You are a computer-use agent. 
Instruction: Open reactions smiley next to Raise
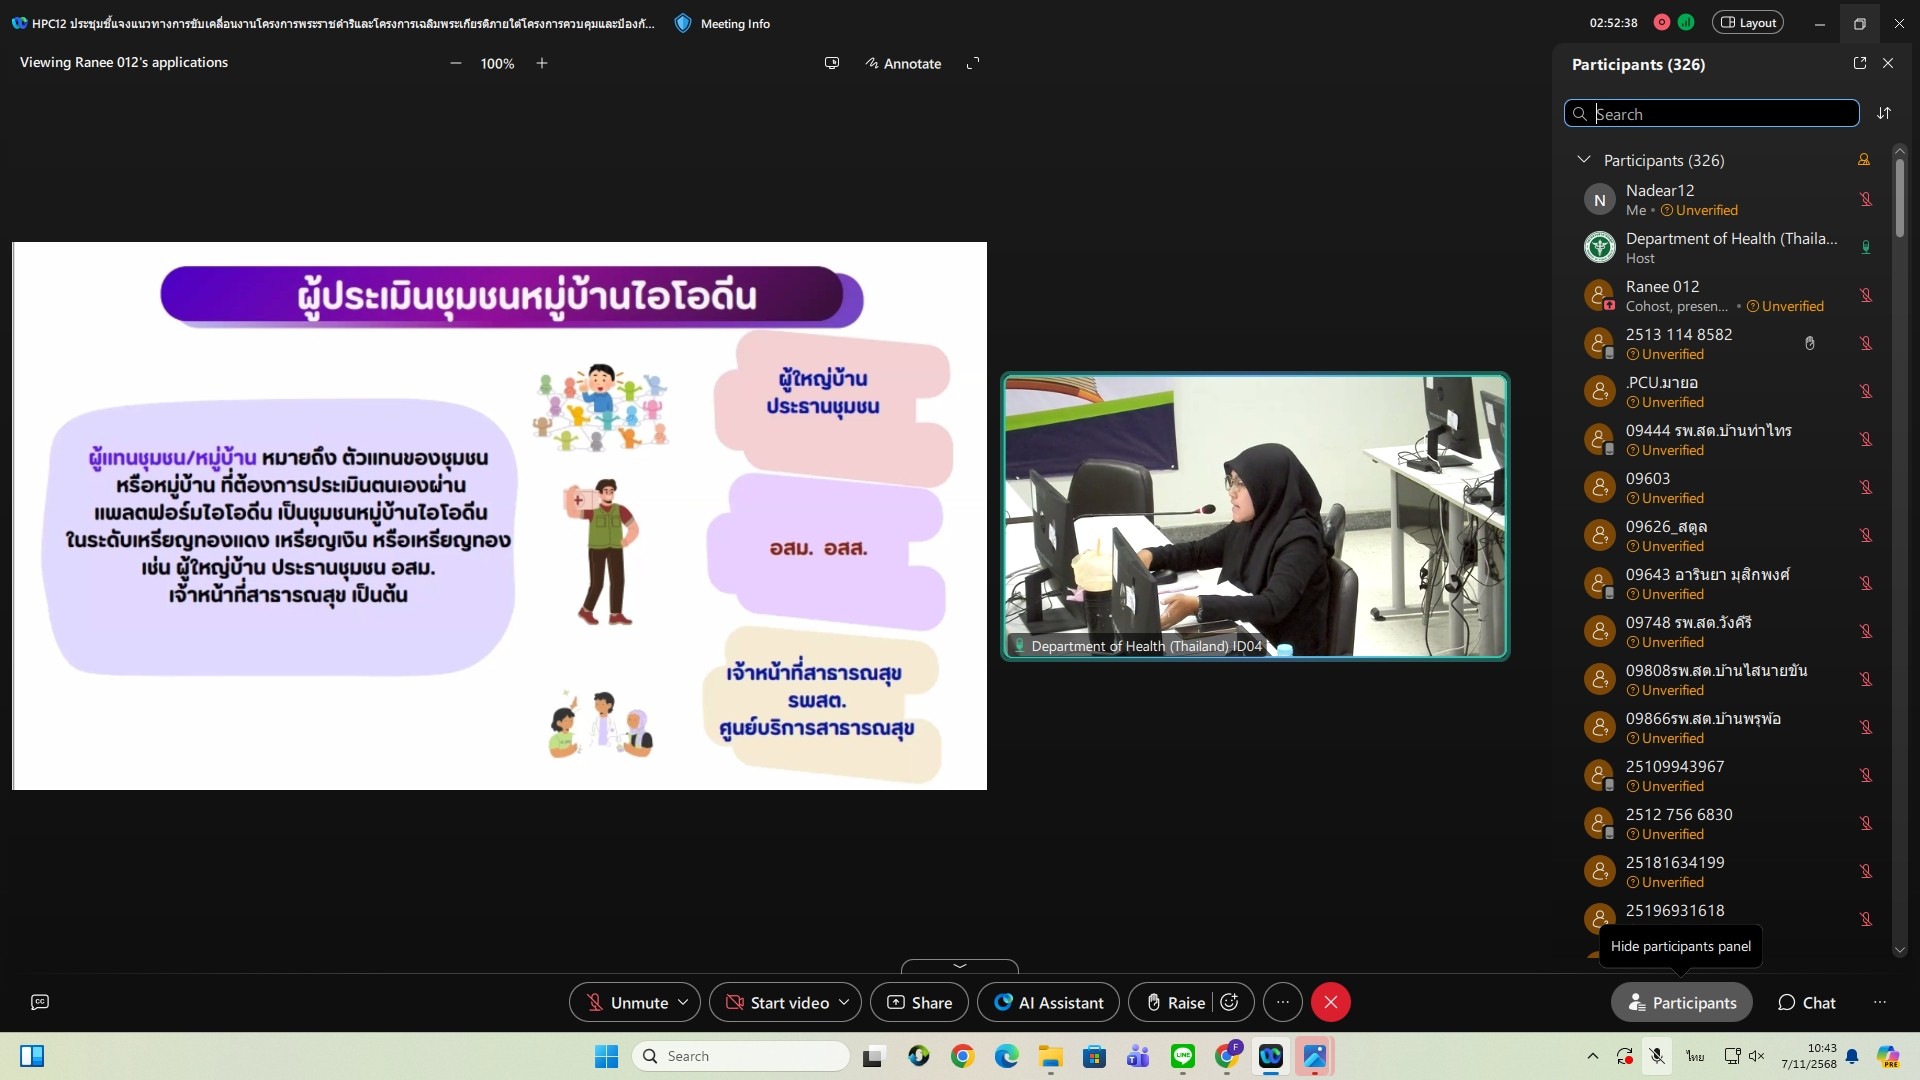tap(1230, 1002)
